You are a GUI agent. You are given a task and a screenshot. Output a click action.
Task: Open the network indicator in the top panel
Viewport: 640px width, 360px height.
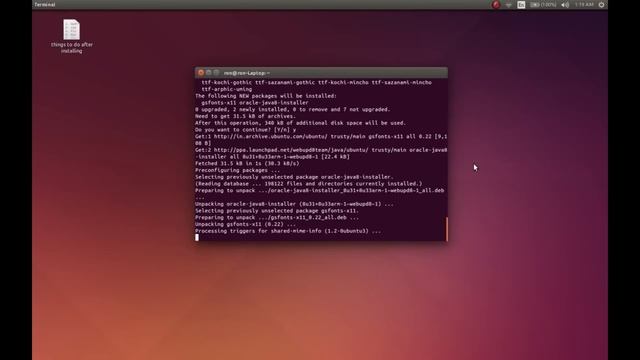(509, 5)
